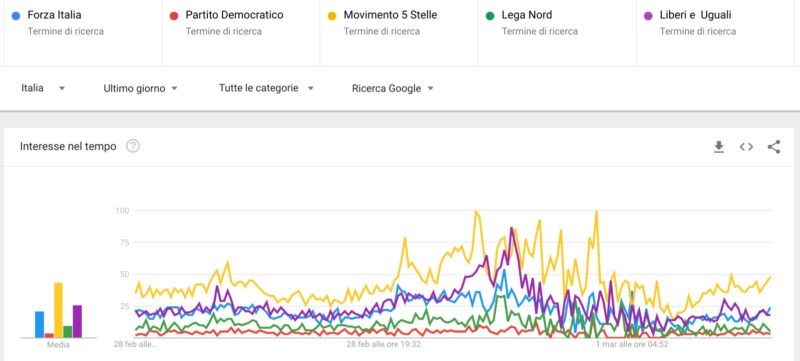The height and width of the screenshot is (361, 800).
Task: Expand the Ultimo giorno time range dropdown
Action: click(140, 89)
